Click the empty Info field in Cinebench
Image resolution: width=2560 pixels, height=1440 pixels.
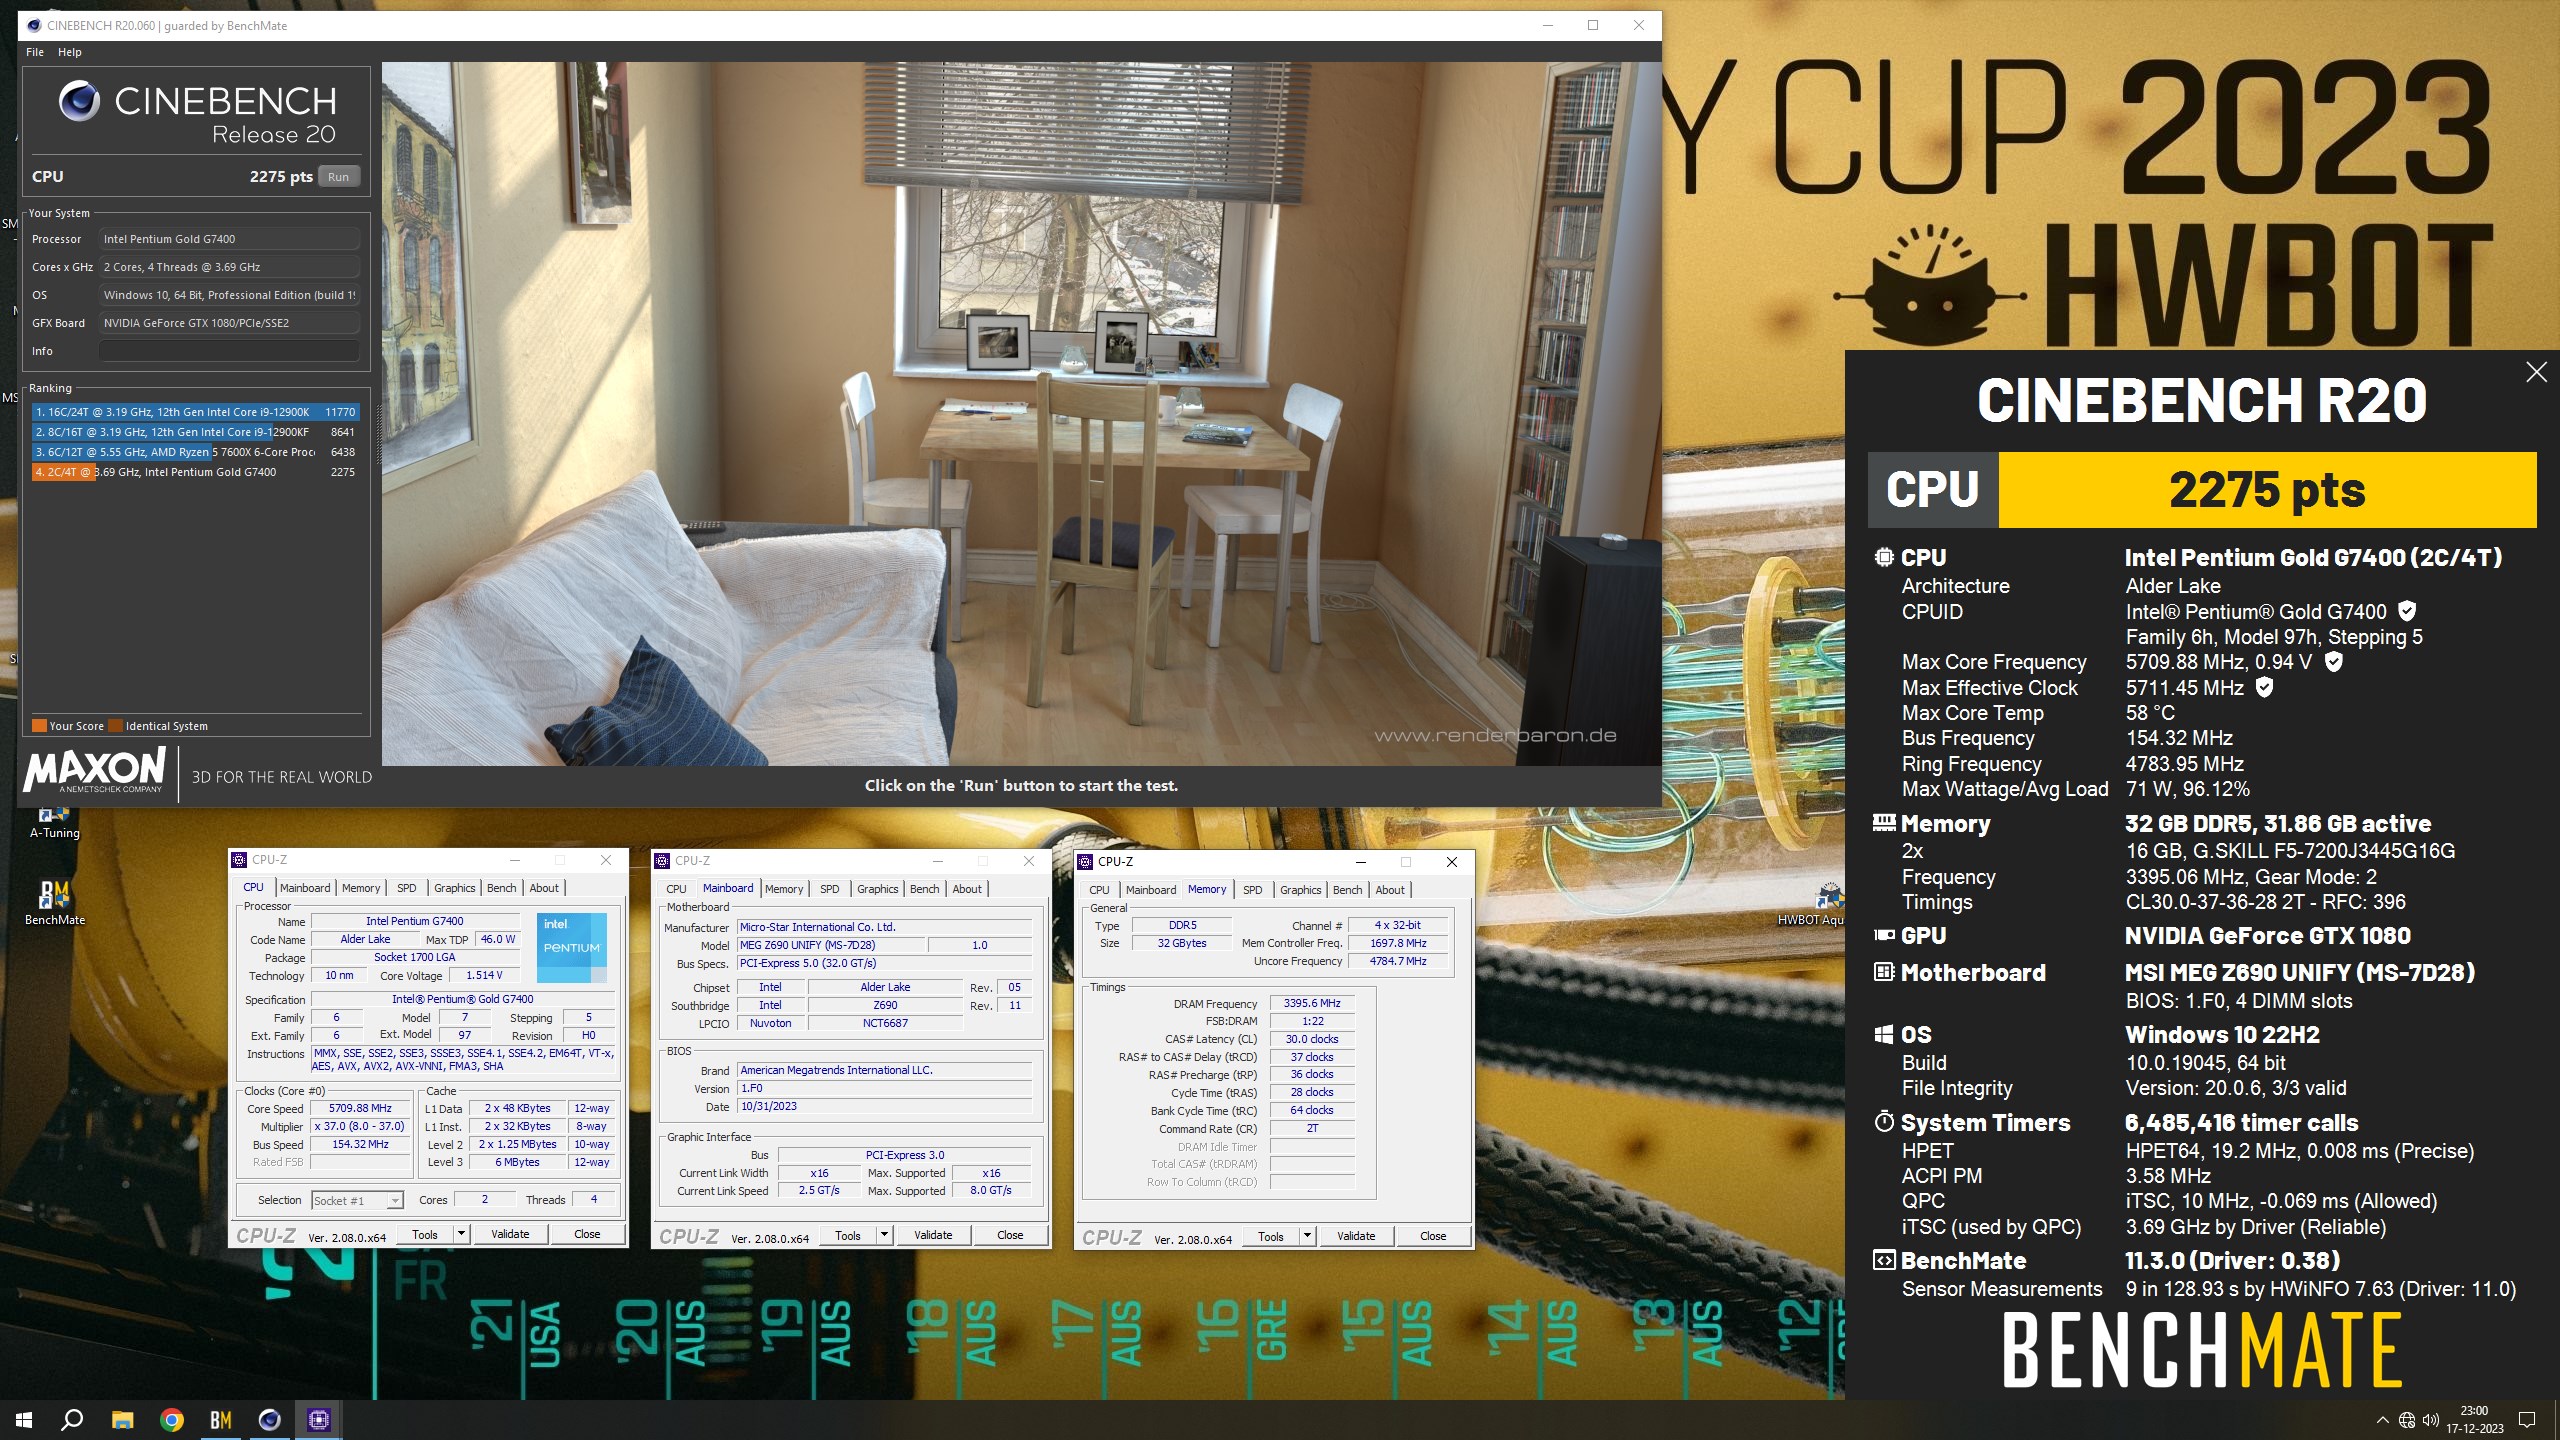[229, 351]
